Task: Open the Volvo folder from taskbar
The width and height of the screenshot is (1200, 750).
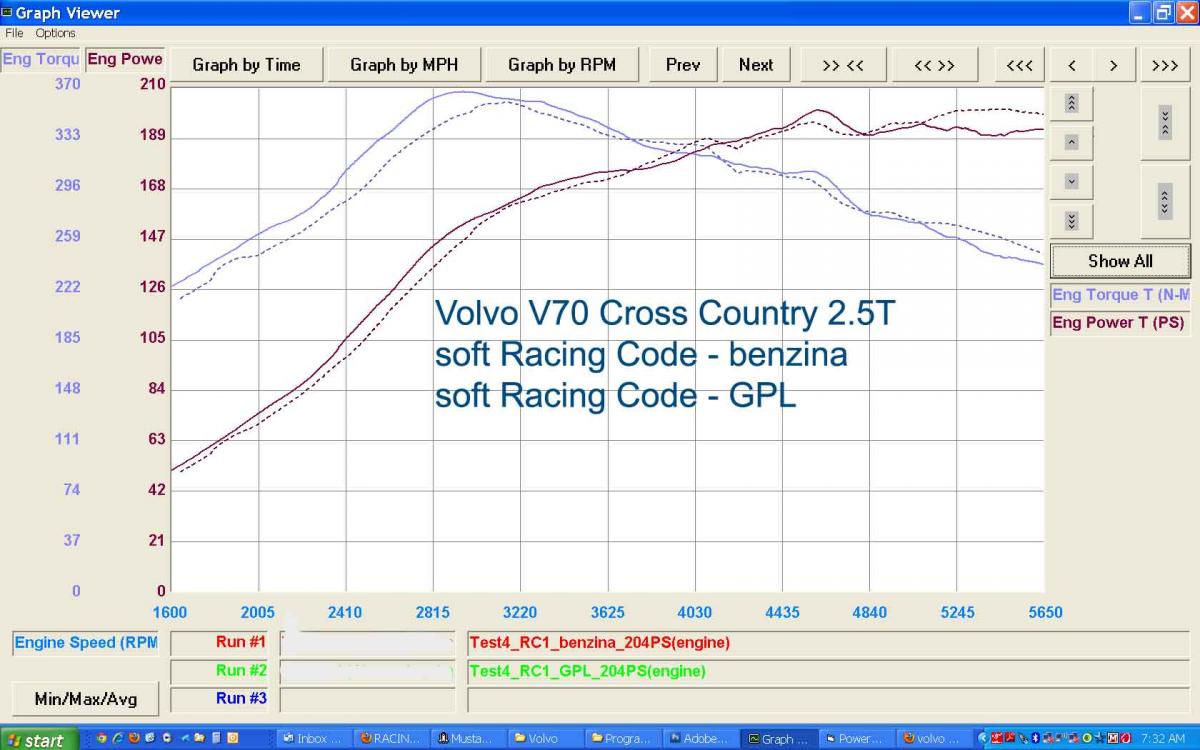Action: tap(545, 739)
